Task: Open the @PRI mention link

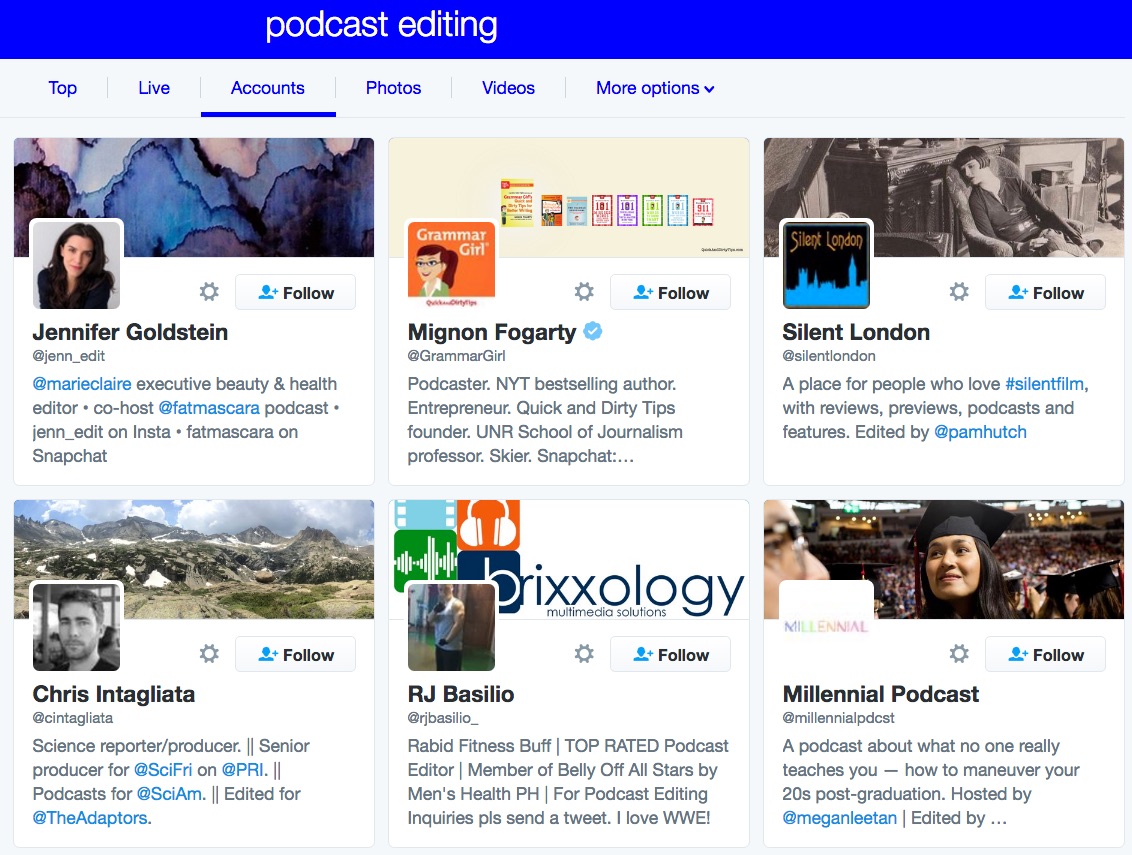Action: pyautogui.click(x=243, y=770)
